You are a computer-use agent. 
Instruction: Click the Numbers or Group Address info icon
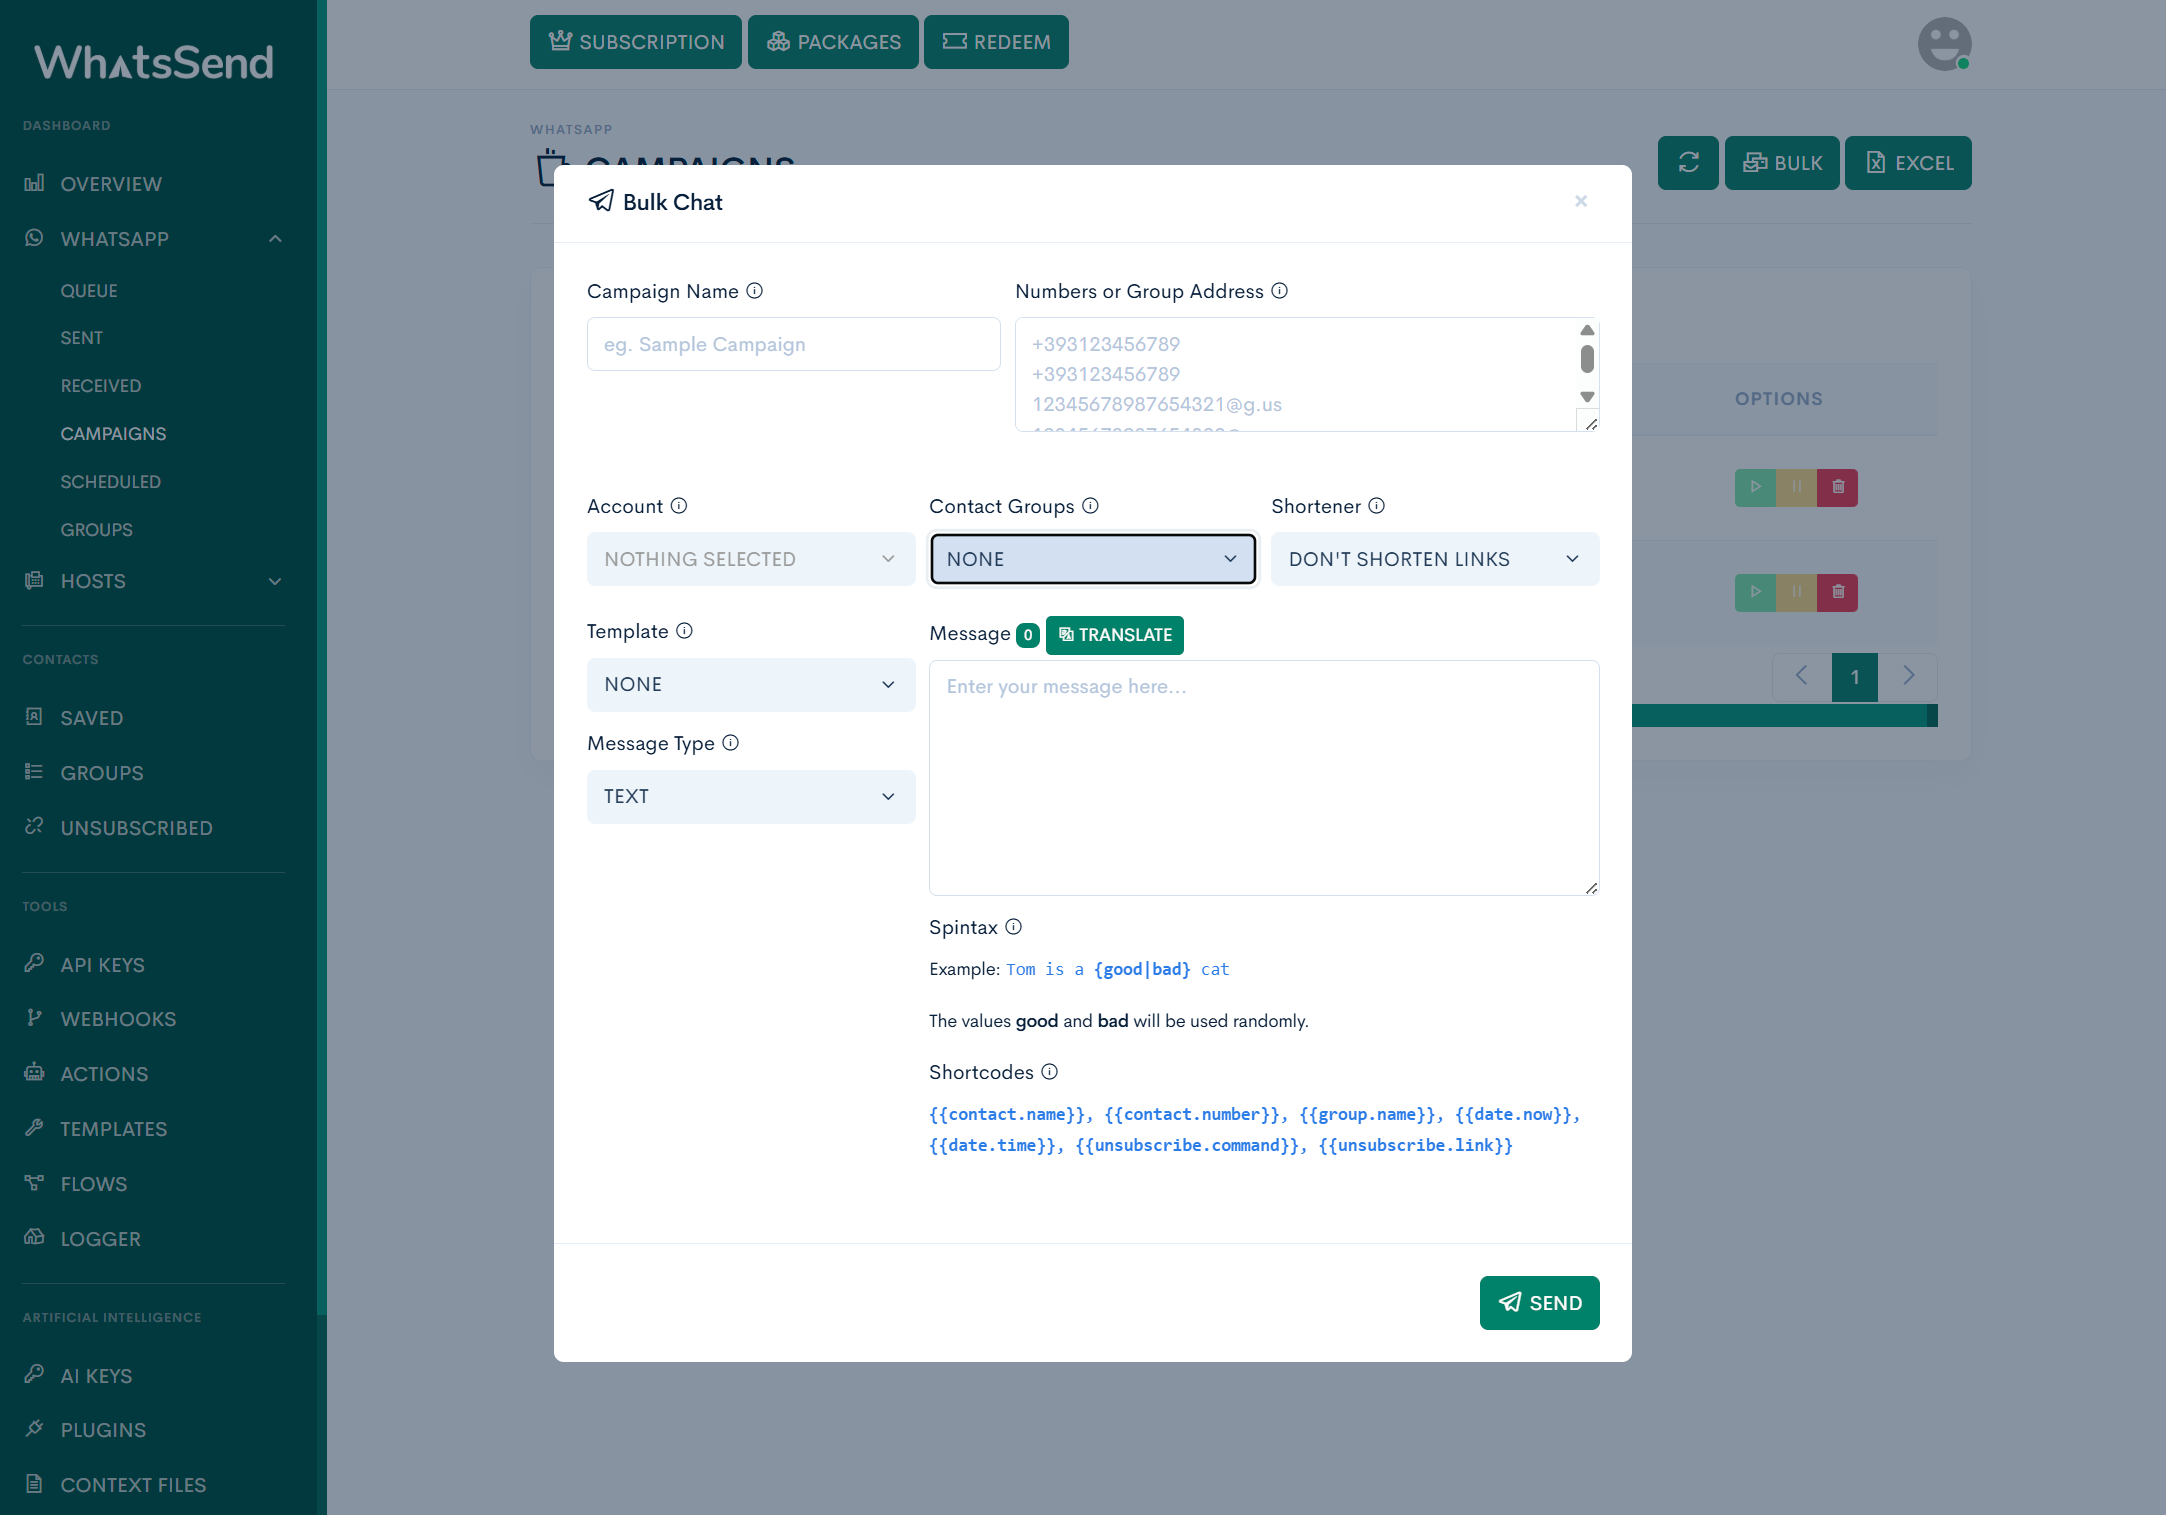click(1280, 291)
